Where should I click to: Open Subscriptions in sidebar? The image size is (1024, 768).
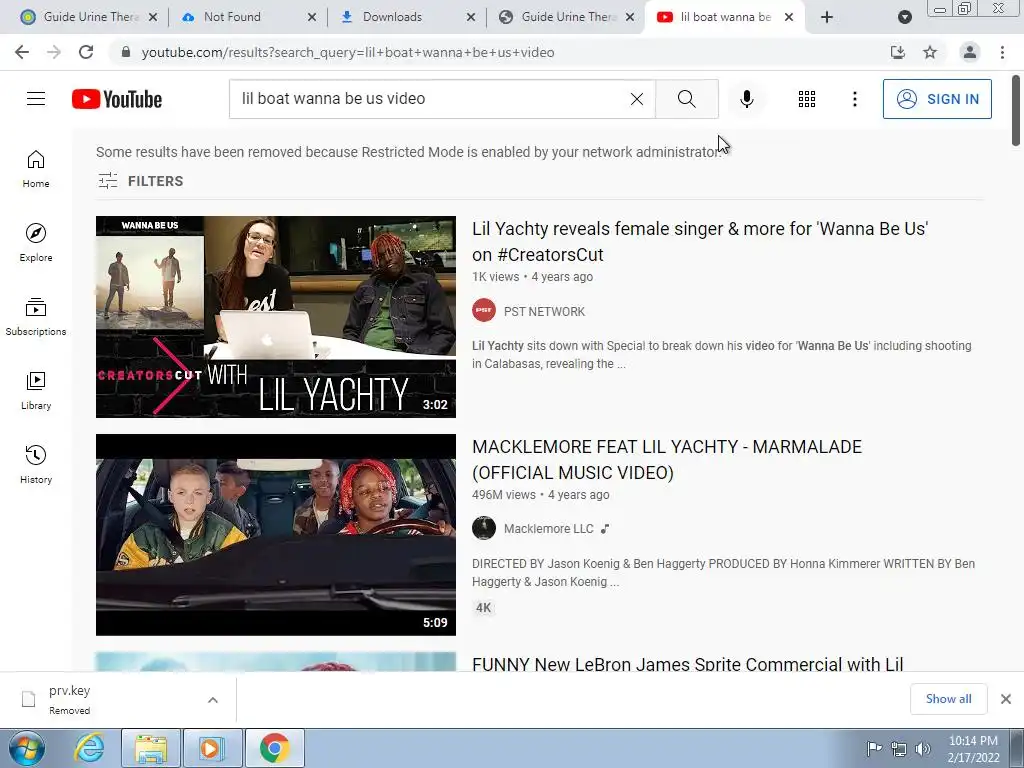(x=36, y=317)
